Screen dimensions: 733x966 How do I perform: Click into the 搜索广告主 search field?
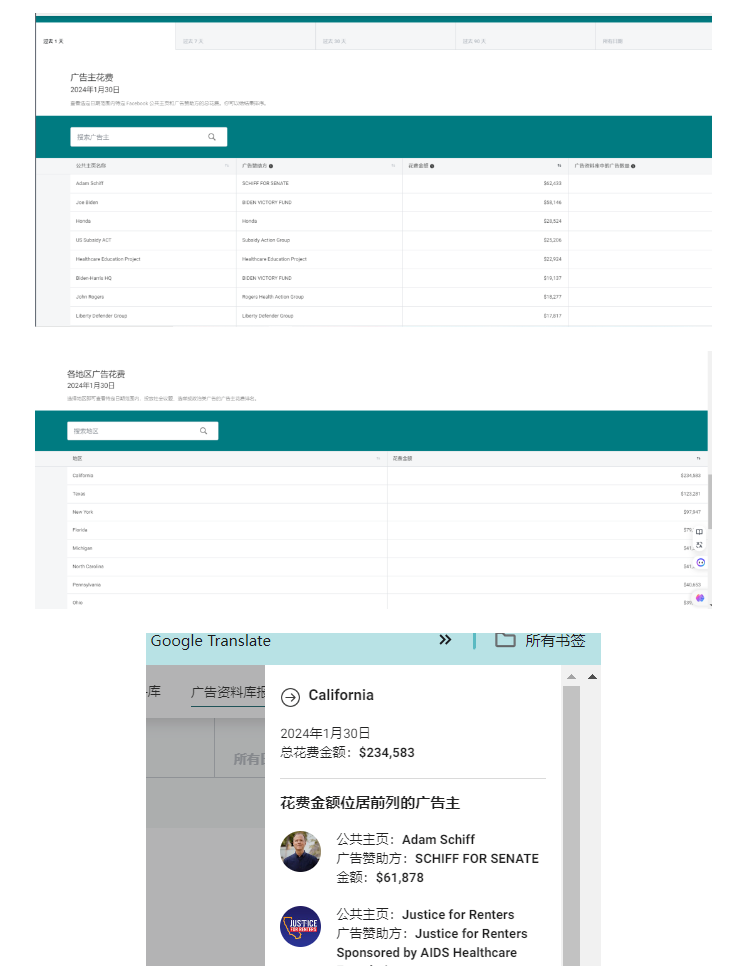pos(148,137)
